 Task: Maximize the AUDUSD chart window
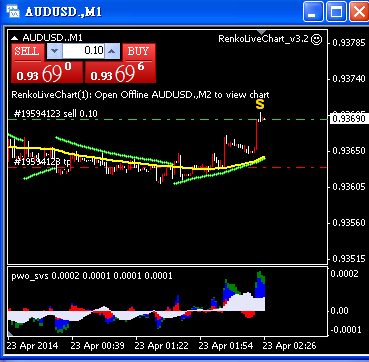pyautogui.click(x=336, y=12)
